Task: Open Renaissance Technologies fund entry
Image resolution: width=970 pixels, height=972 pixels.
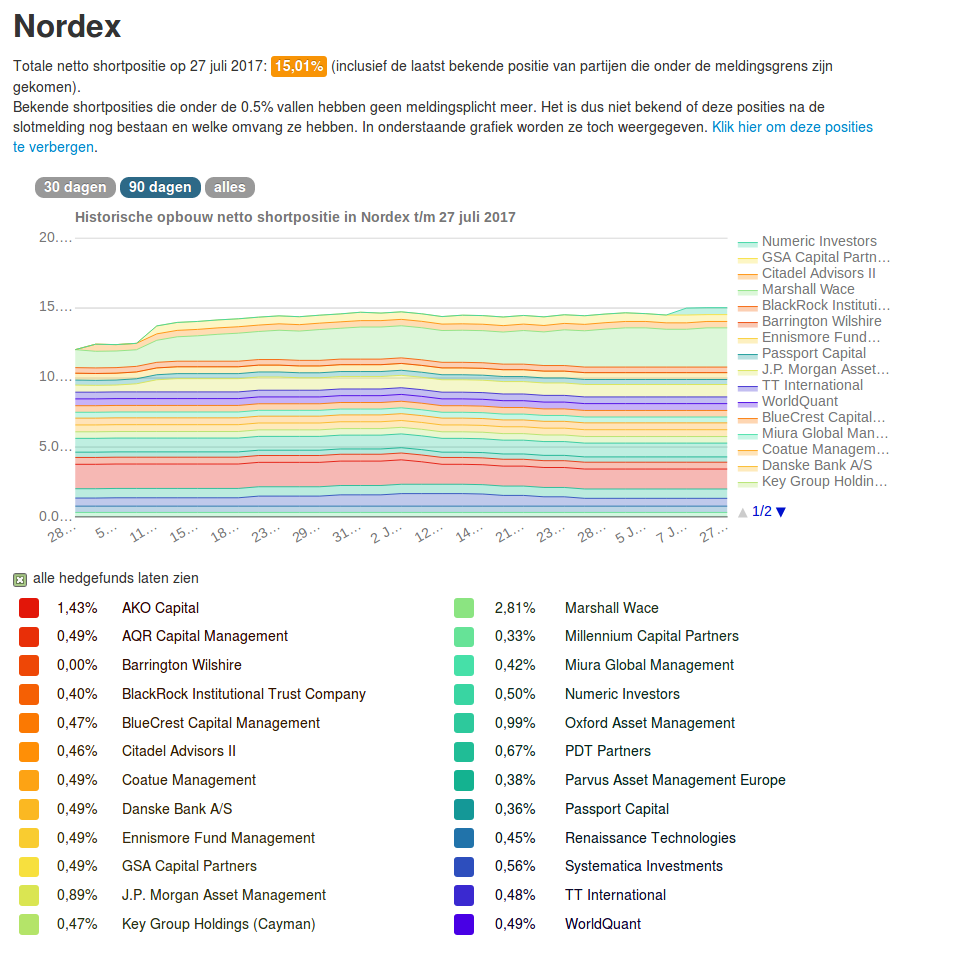Action: point(650,838)
